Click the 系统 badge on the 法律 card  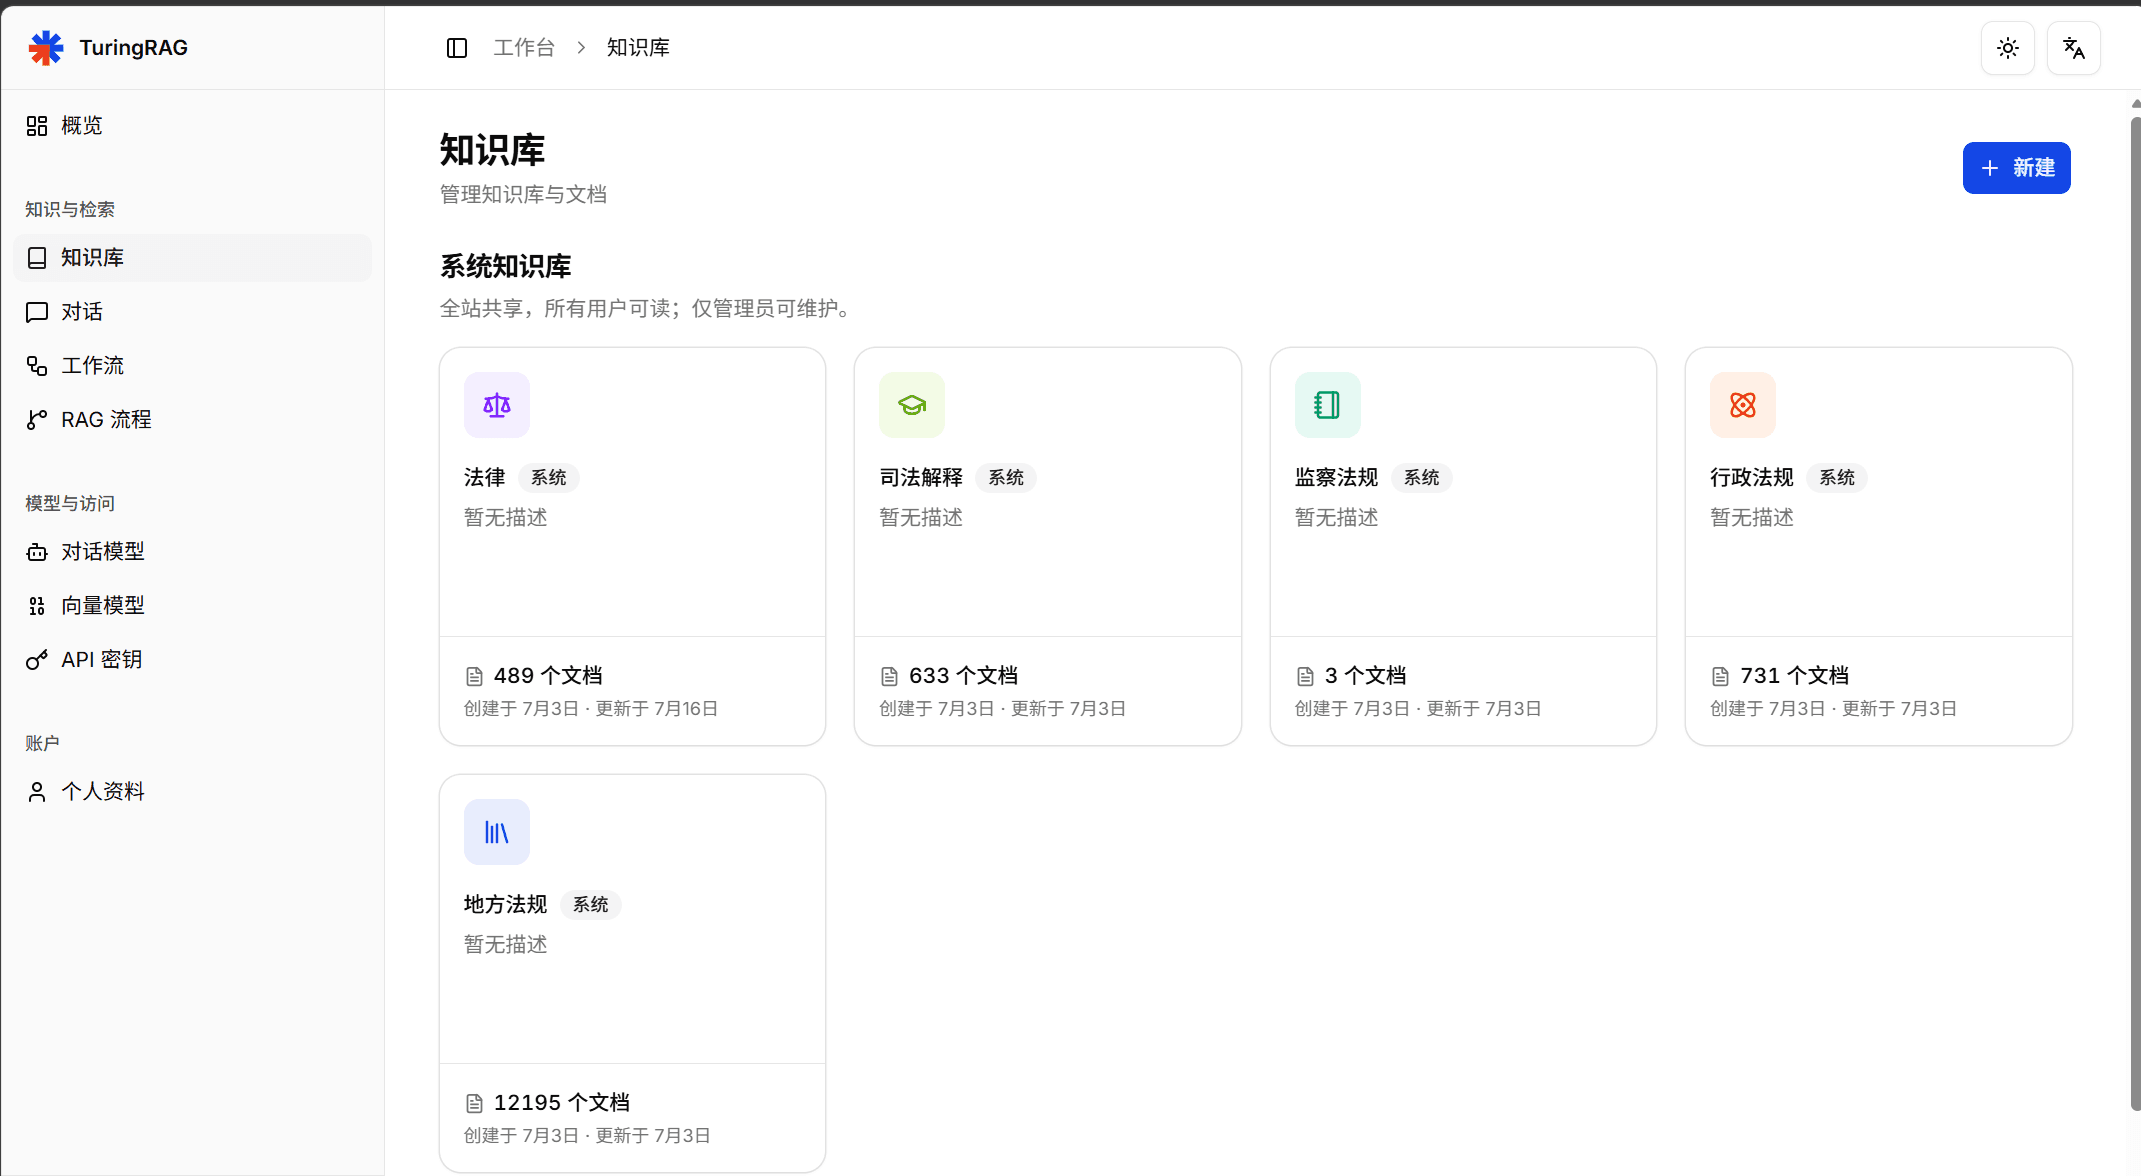549,478
